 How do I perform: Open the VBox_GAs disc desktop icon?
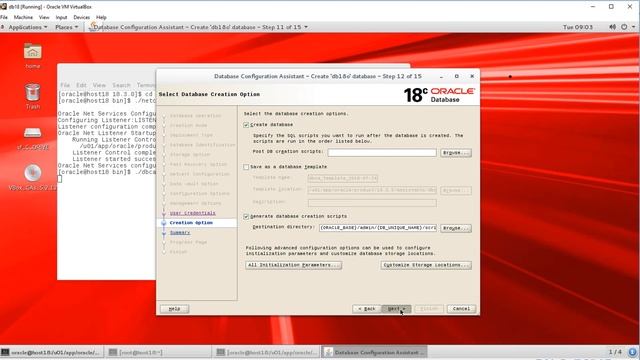[32, 173]
